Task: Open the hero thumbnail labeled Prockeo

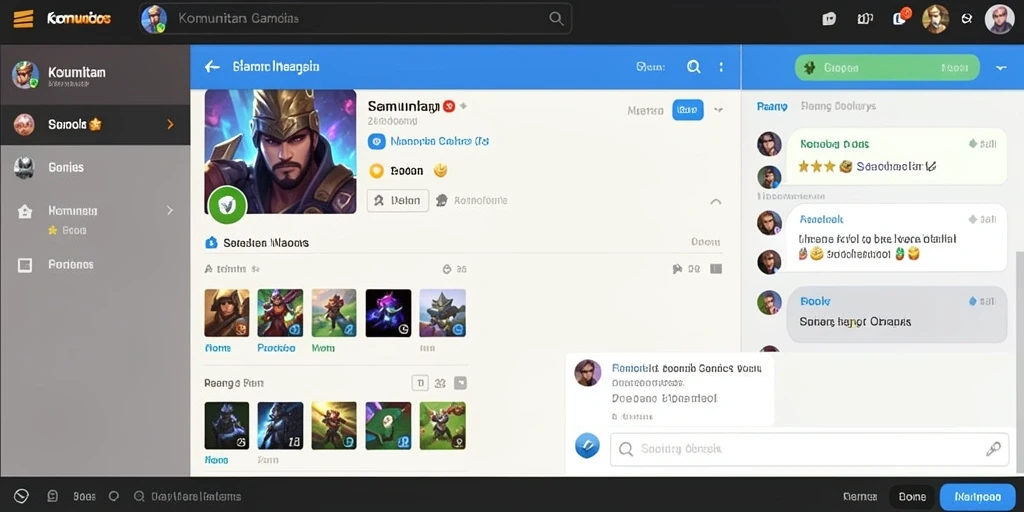Action: click(280, 313)
